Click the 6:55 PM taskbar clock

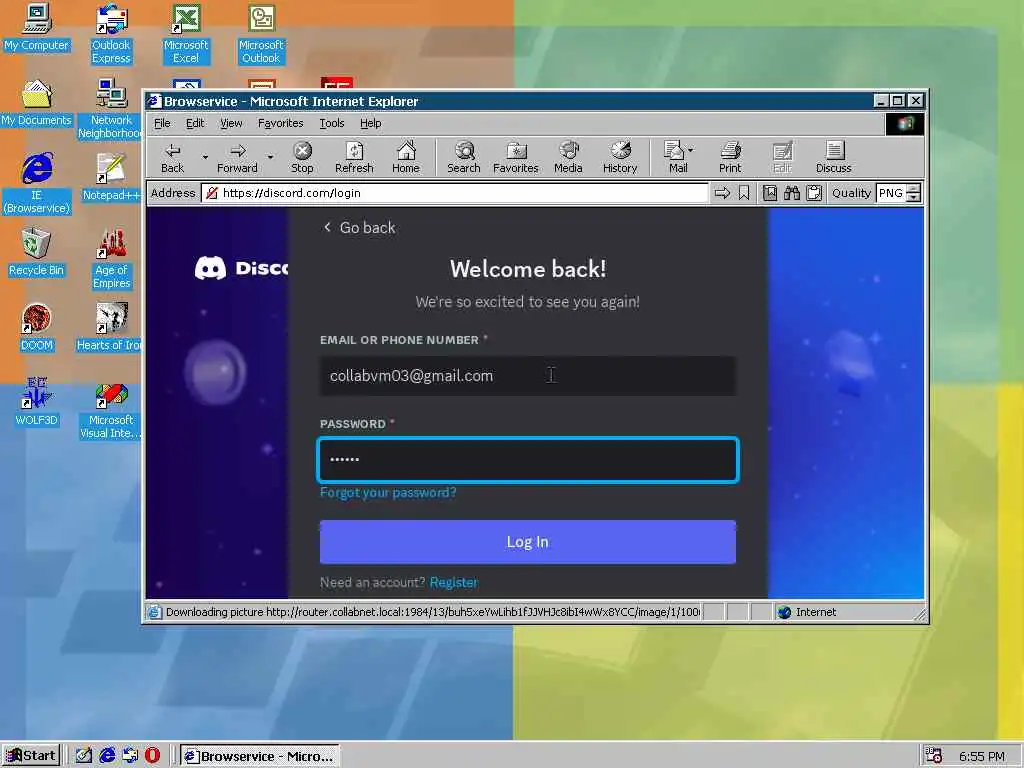point(982,757)
